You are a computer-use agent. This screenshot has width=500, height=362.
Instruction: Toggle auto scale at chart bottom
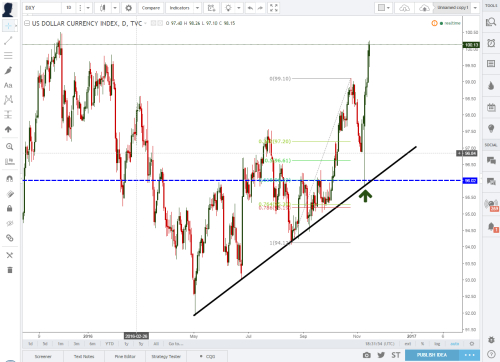click(x=455, y=344)
